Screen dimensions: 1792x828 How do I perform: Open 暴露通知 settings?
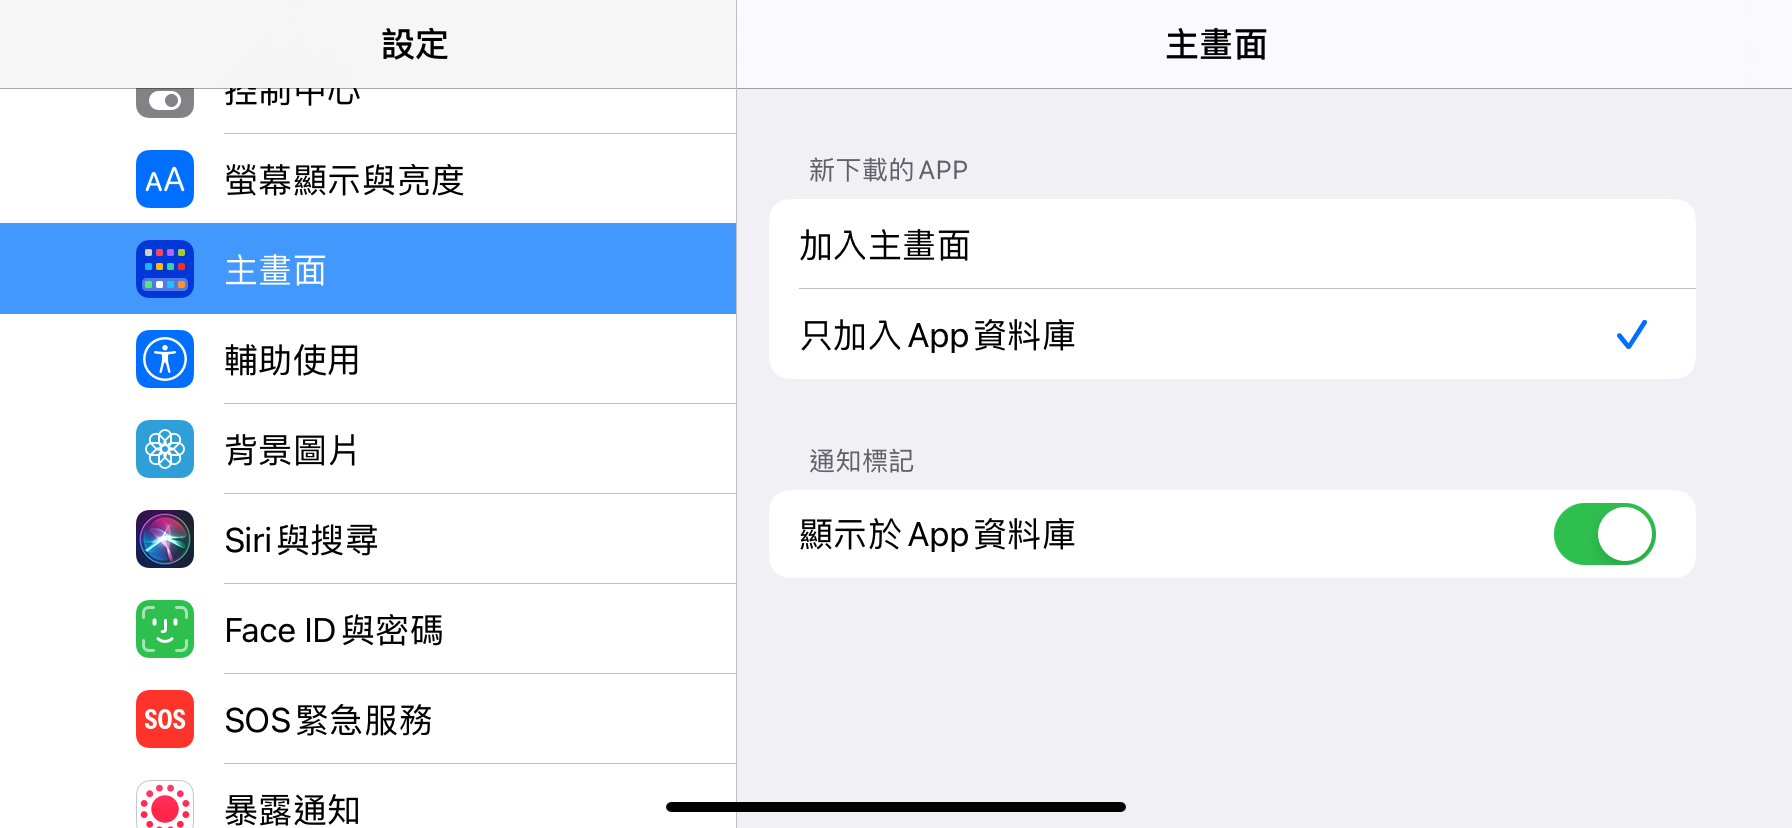(292, 808)
